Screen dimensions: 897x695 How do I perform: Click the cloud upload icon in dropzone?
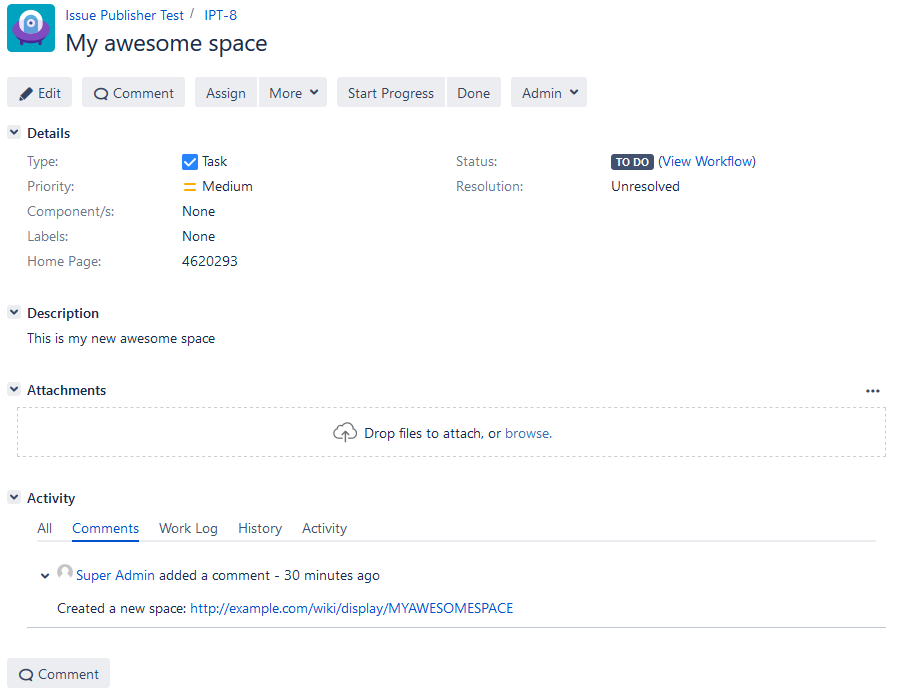point(344,433)
